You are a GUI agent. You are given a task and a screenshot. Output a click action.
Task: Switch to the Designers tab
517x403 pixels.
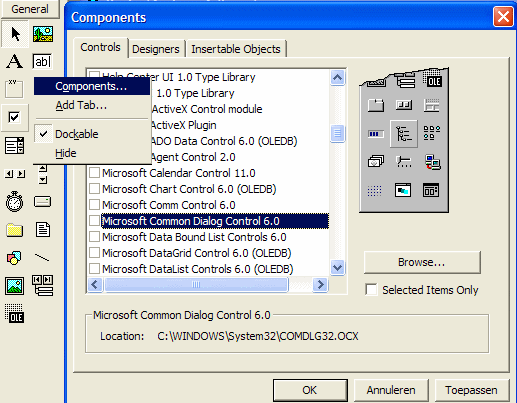coord(156,49)
